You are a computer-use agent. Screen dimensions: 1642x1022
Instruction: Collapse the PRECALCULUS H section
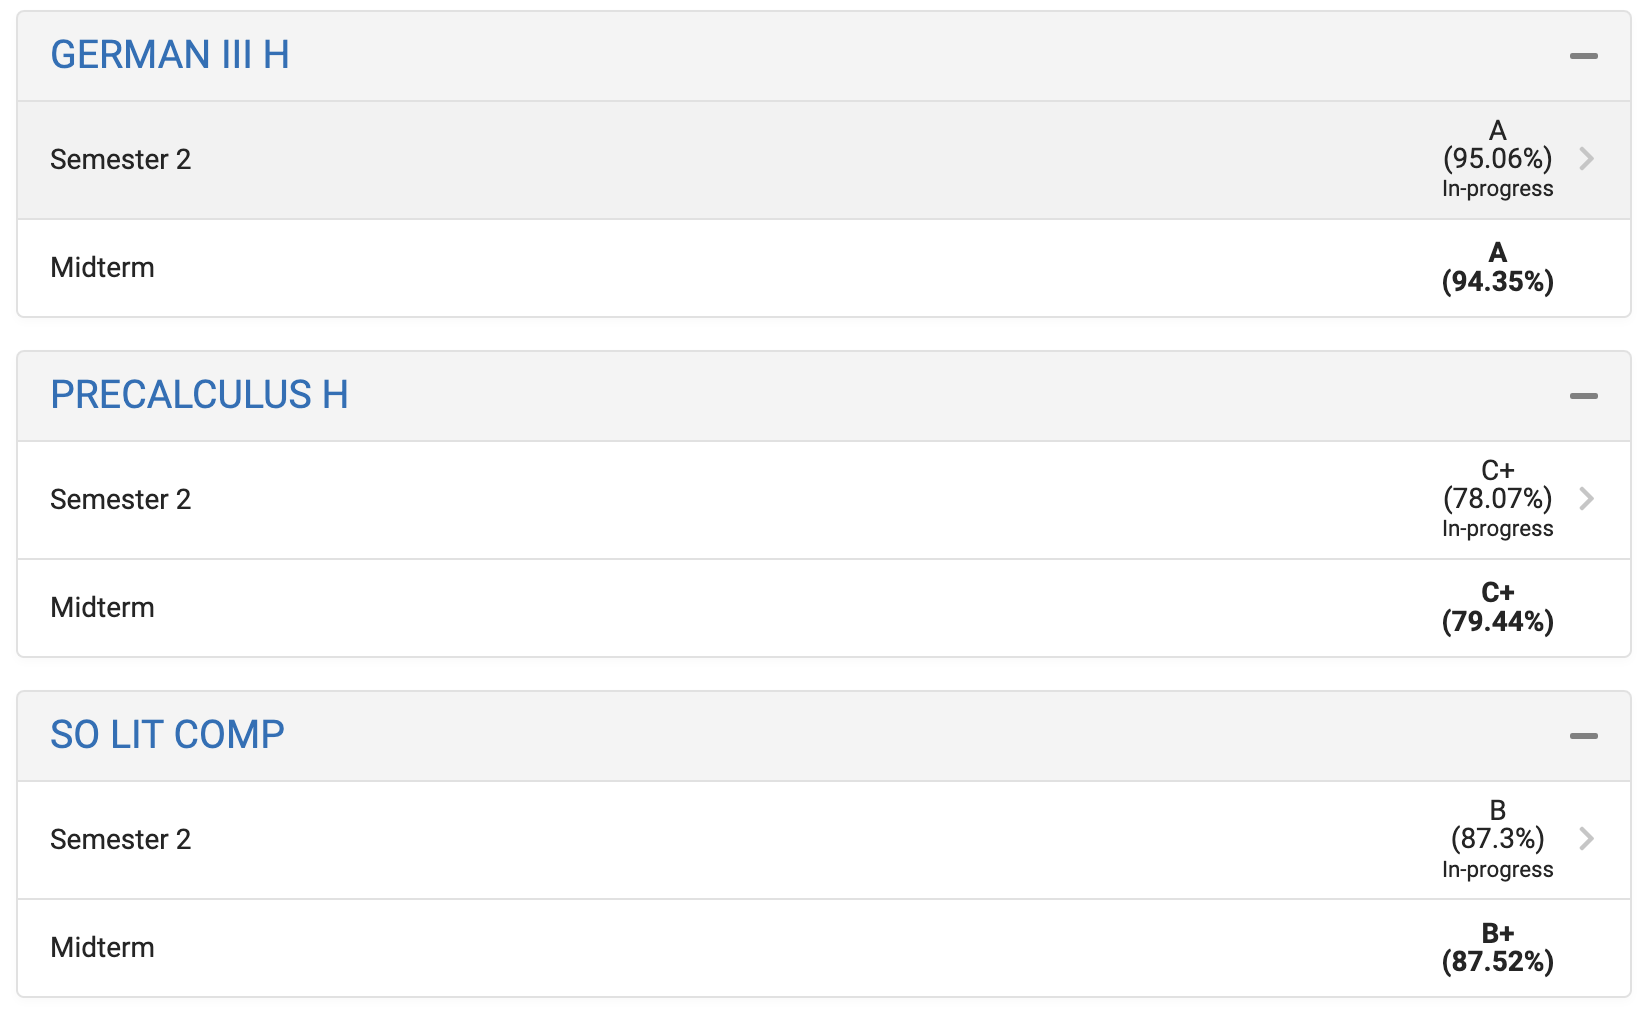[x=1583, y=396]
